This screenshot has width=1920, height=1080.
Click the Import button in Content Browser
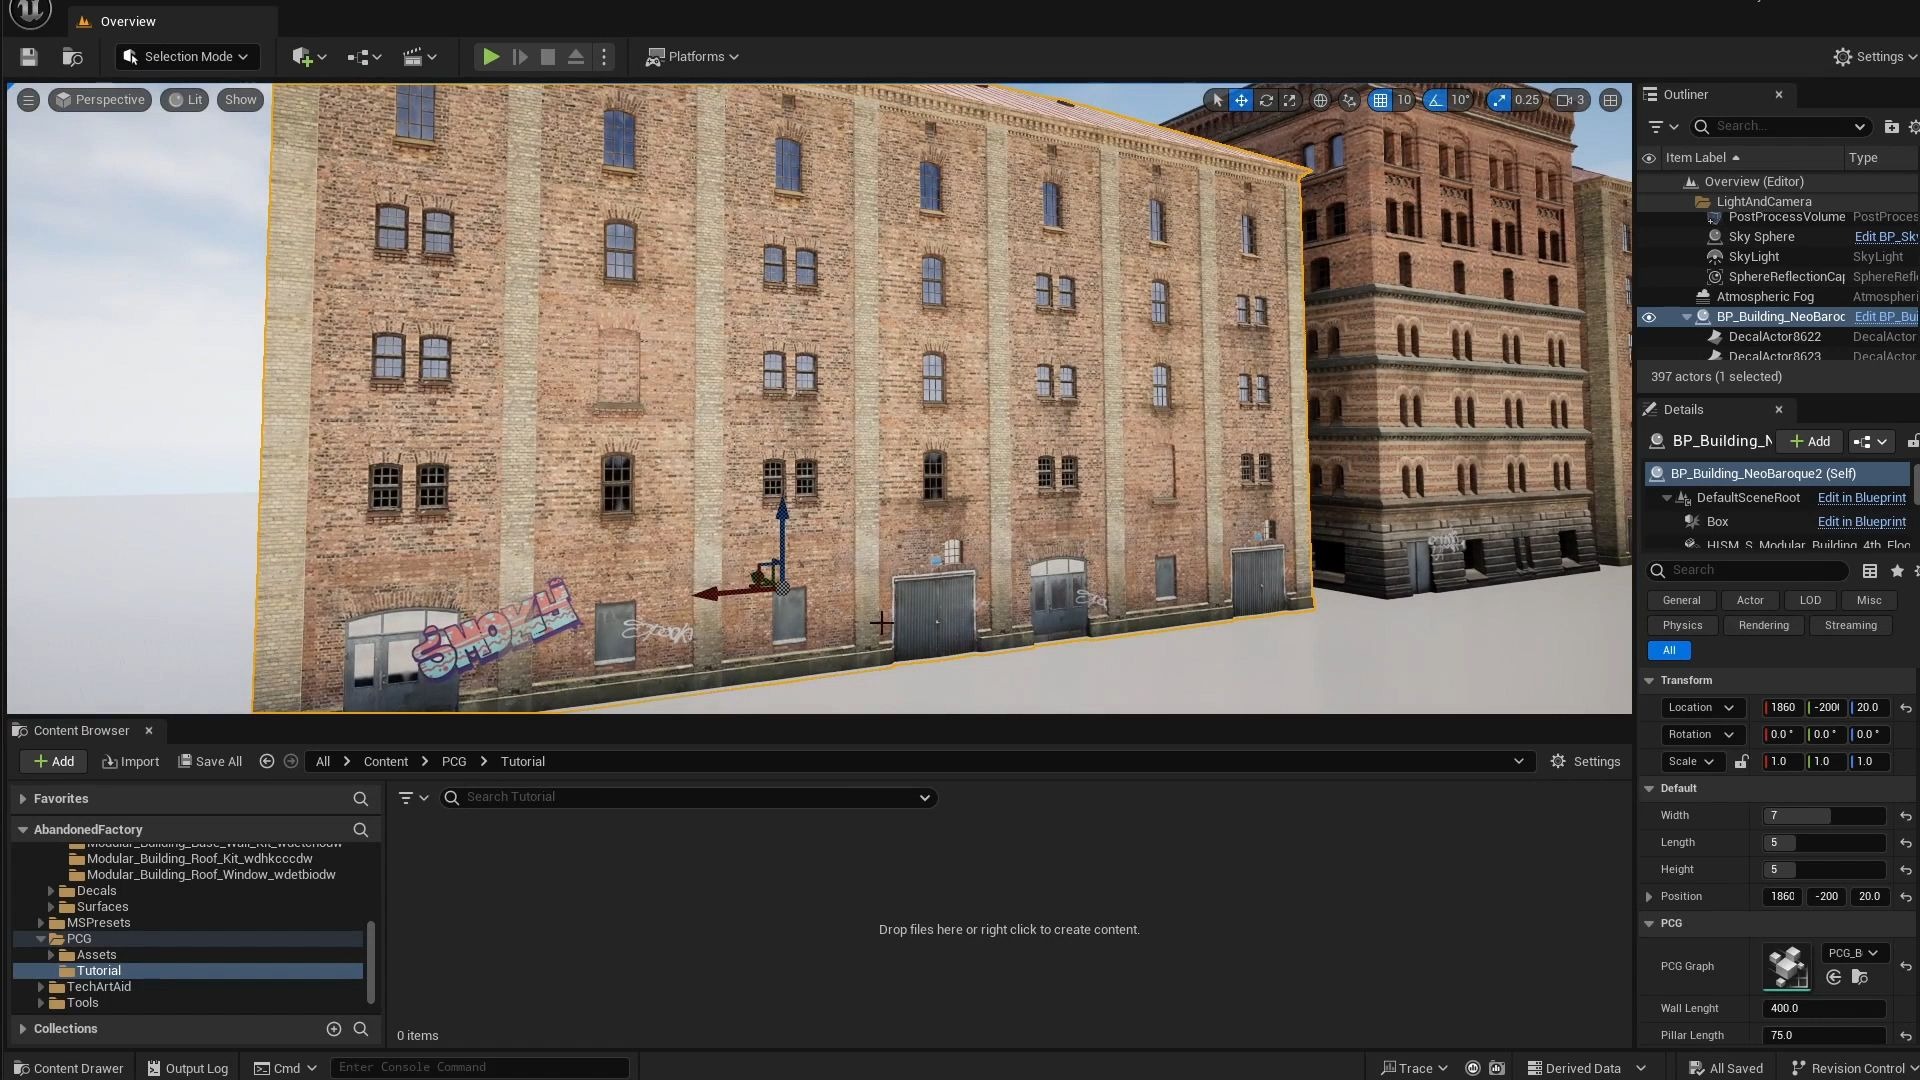(x=130, y=761)
